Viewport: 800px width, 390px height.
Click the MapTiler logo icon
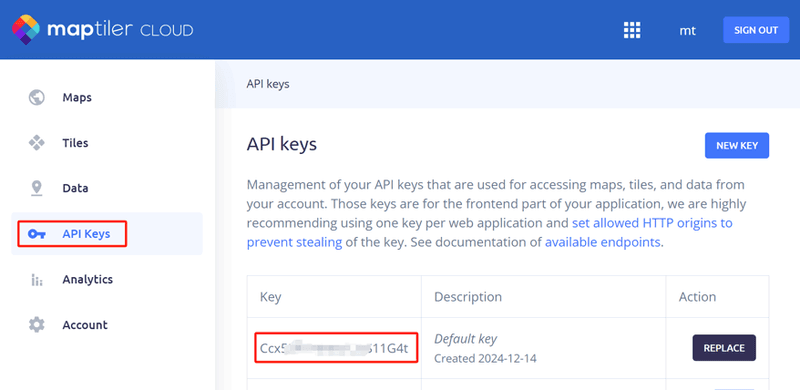[x=26, y=30]
